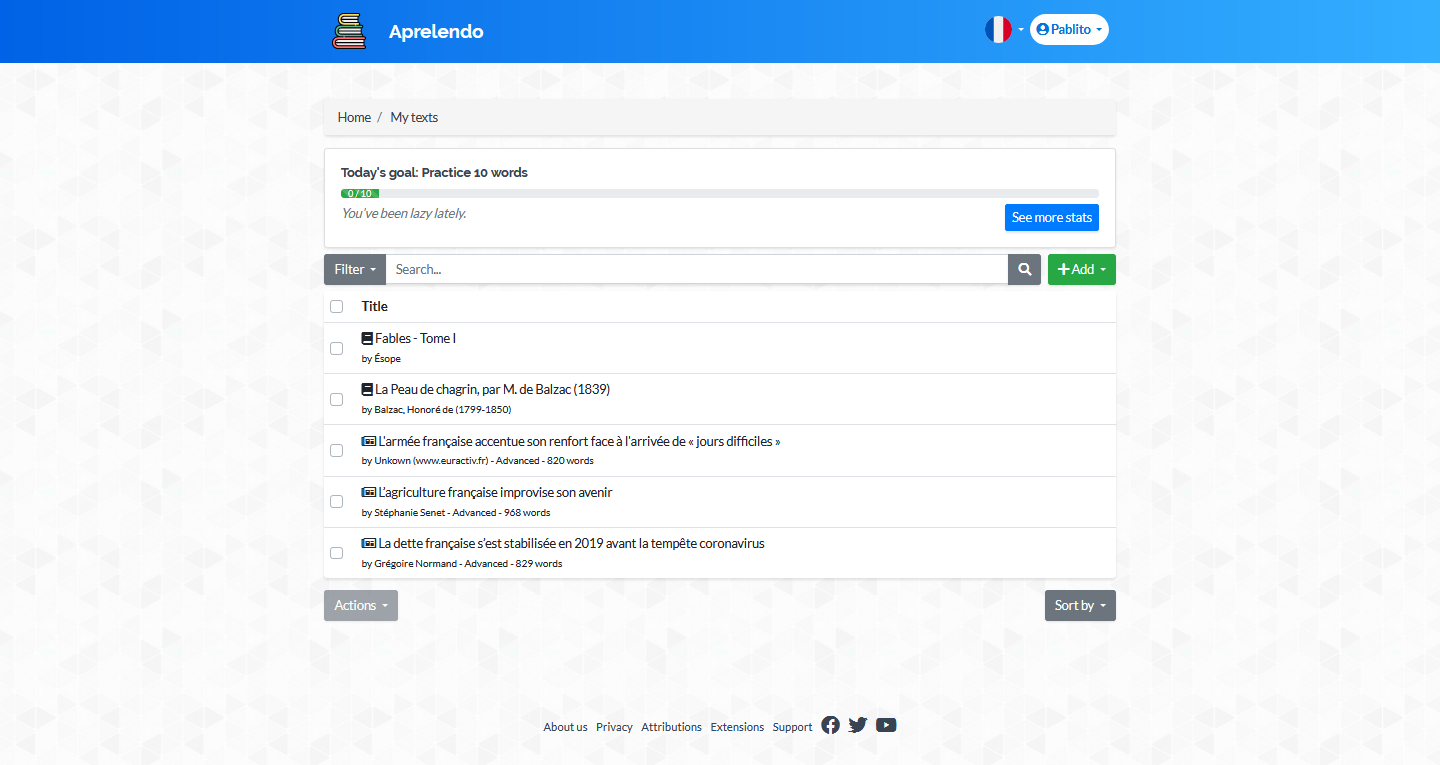Go to Home in the breadcrumb

click(354, 117)
